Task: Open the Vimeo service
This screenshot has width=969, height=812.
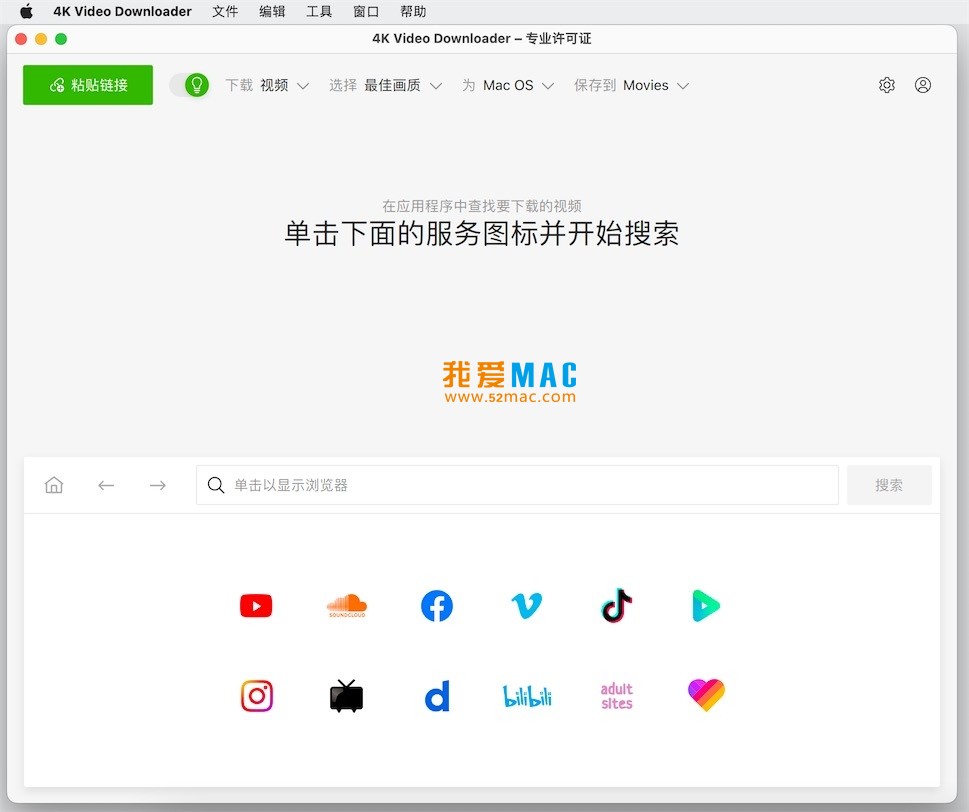Action: pos(525,605)
